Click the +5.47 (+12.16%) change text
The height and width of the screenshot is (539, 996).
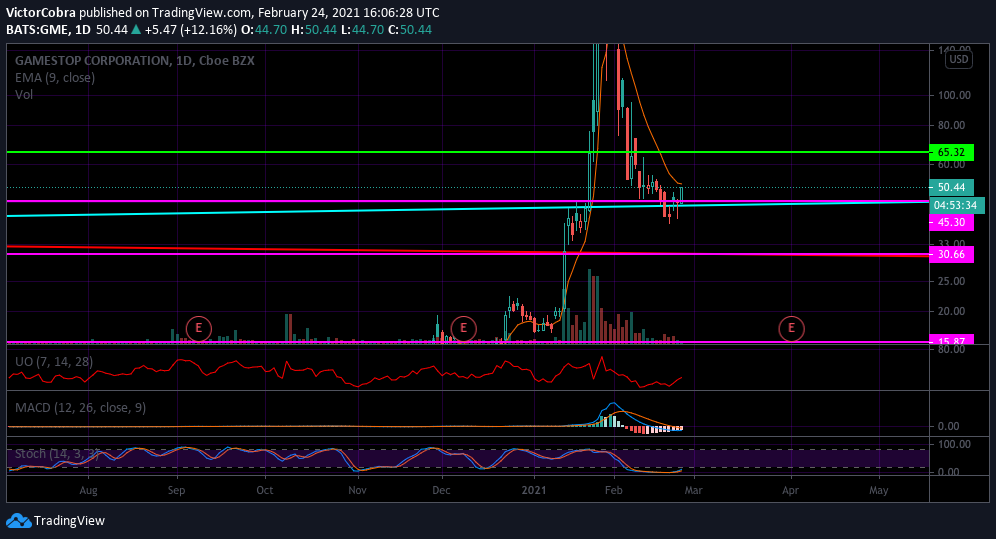(x=191, y=30)
